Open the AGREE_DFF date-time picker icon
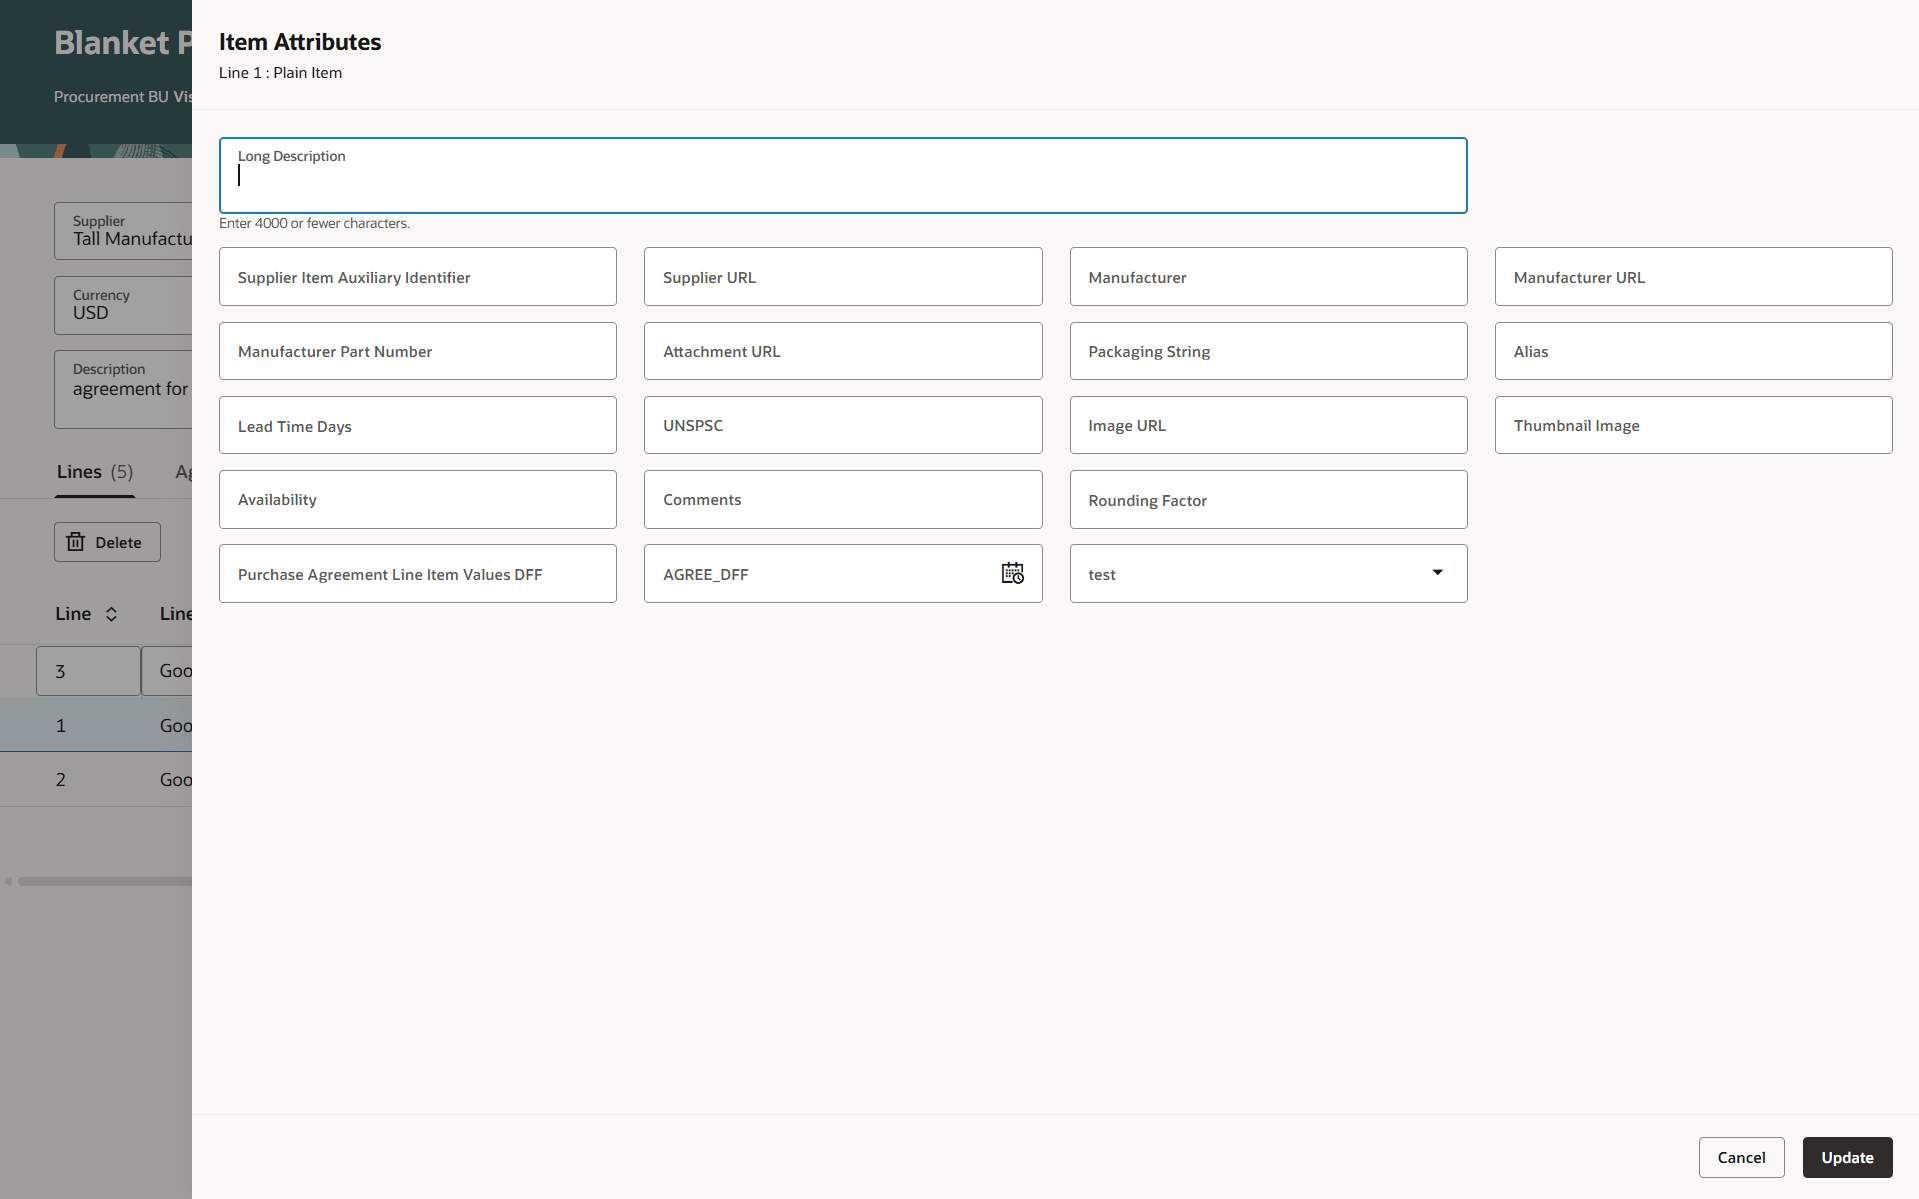 [1012, 573]
